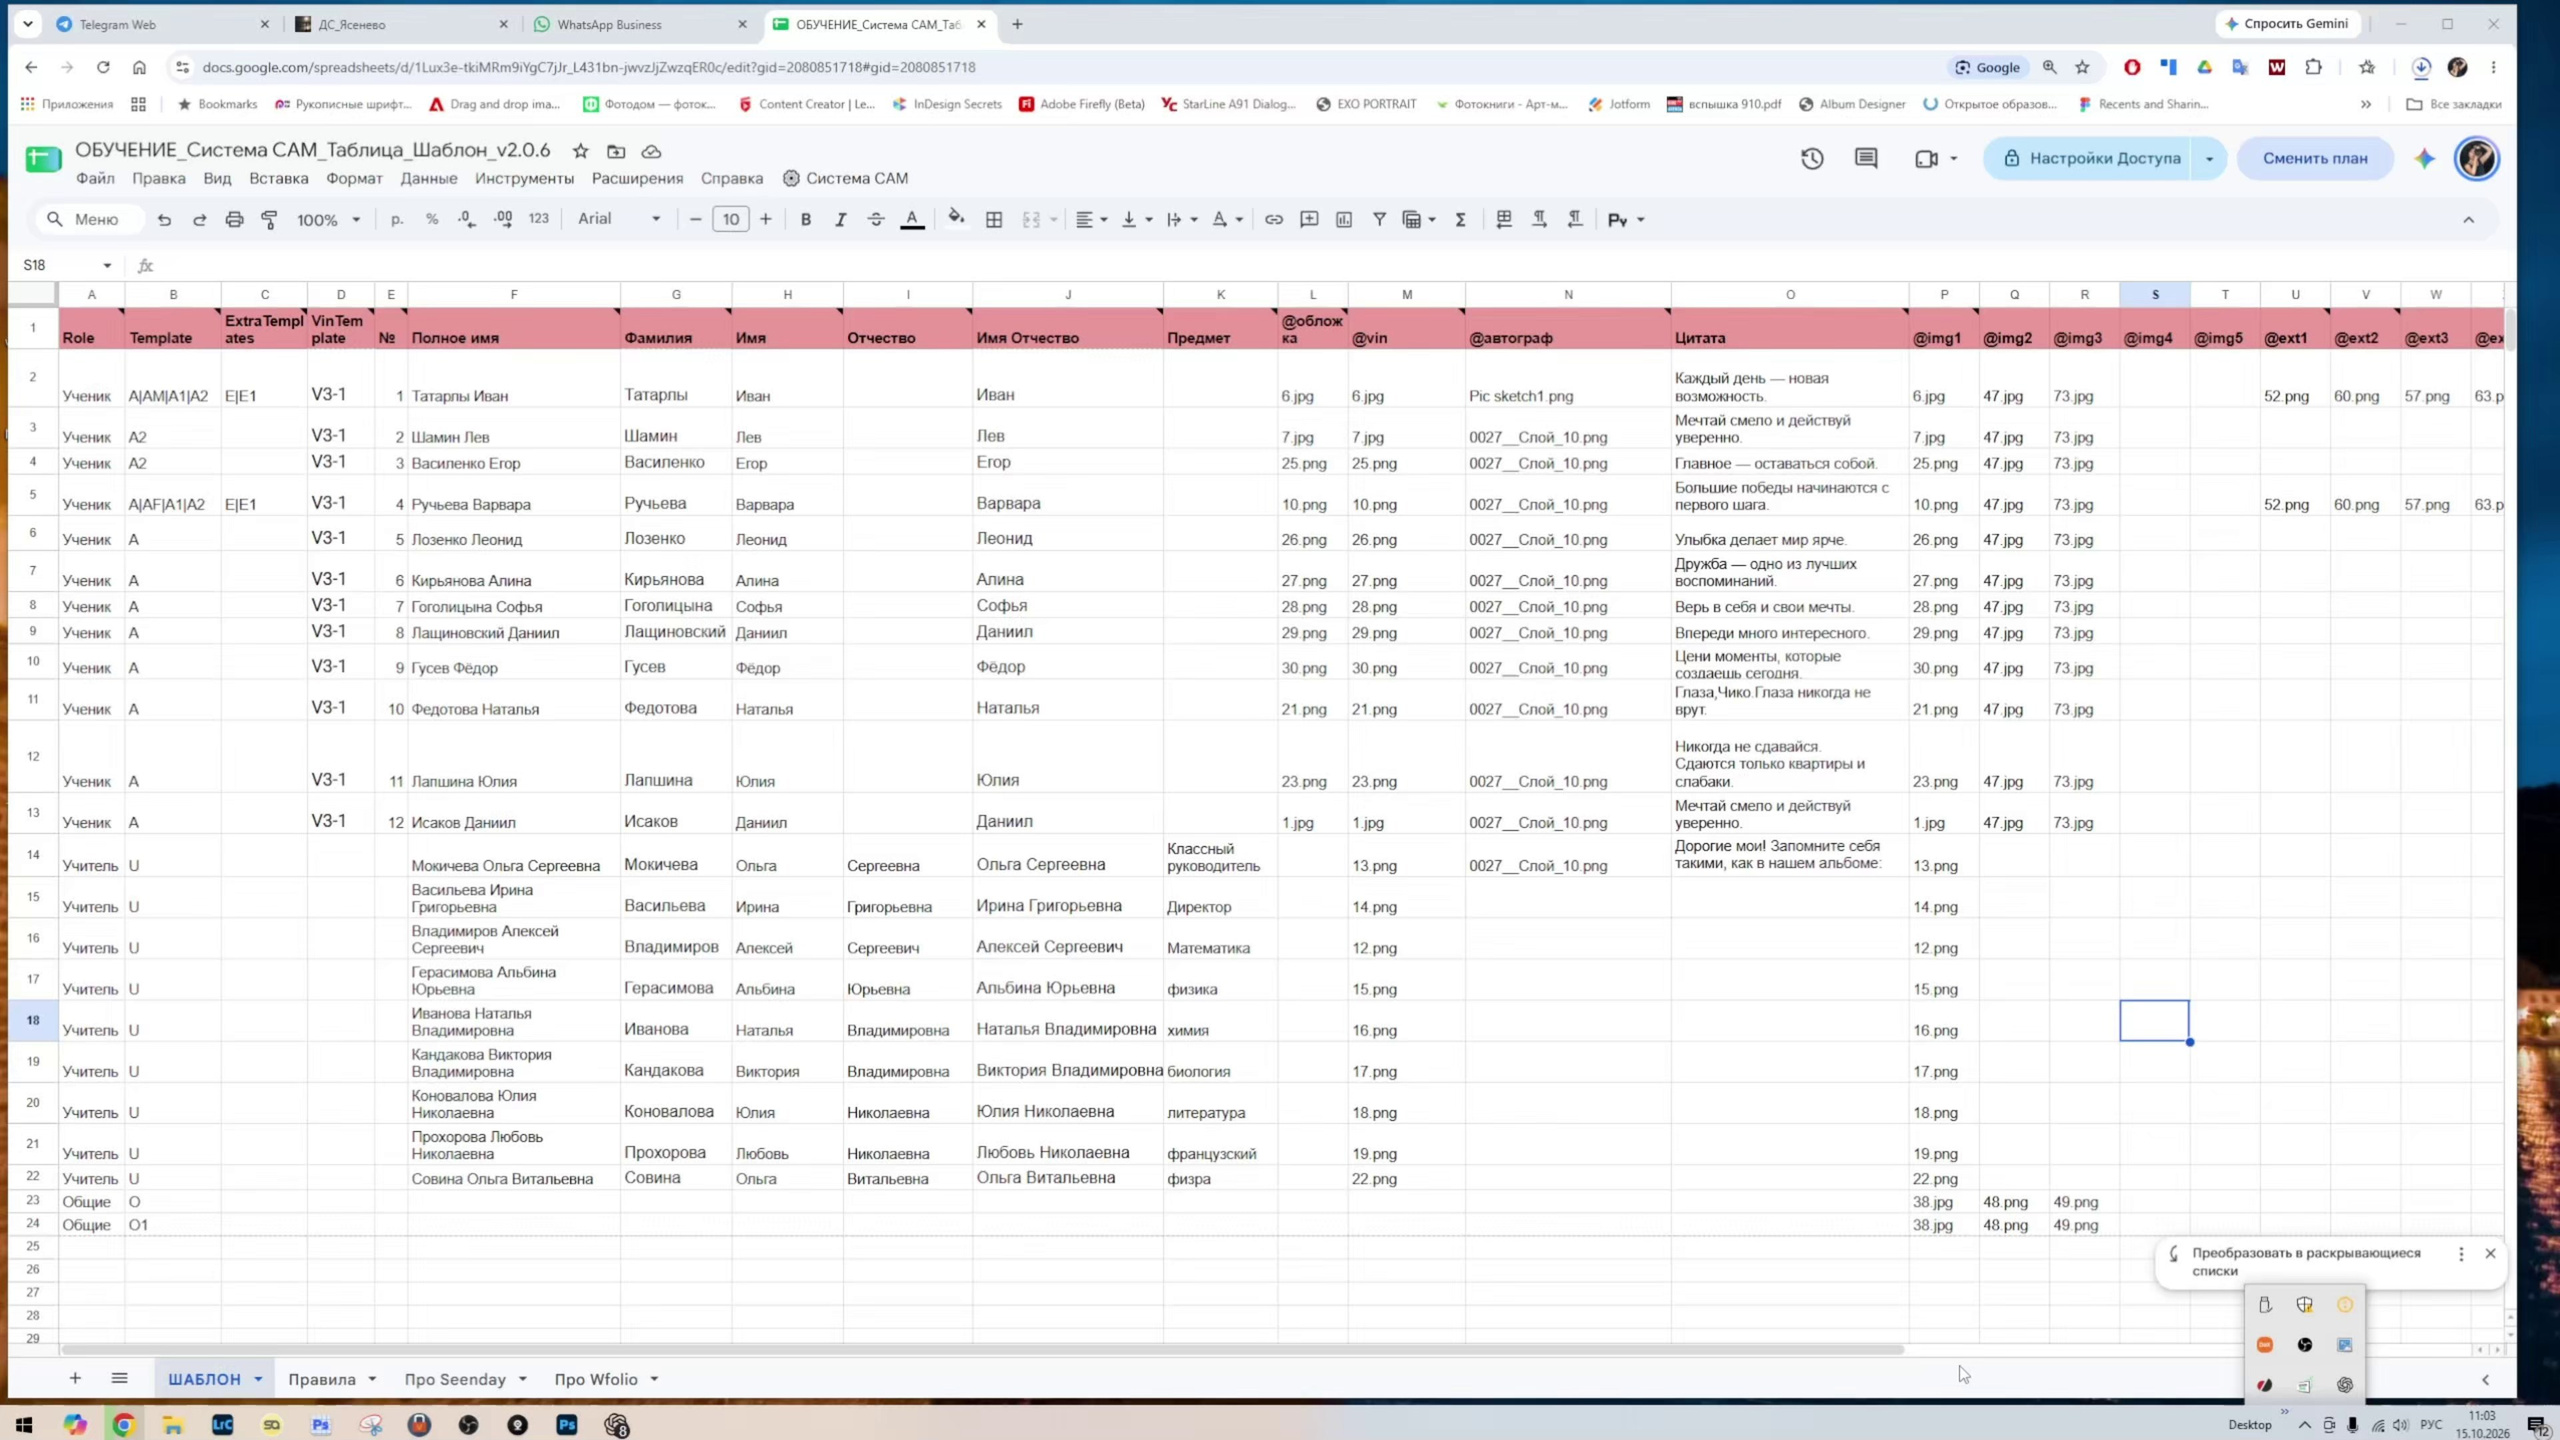Click the Insert chart icon
2560x1440 pixels.
(1343, 219)
